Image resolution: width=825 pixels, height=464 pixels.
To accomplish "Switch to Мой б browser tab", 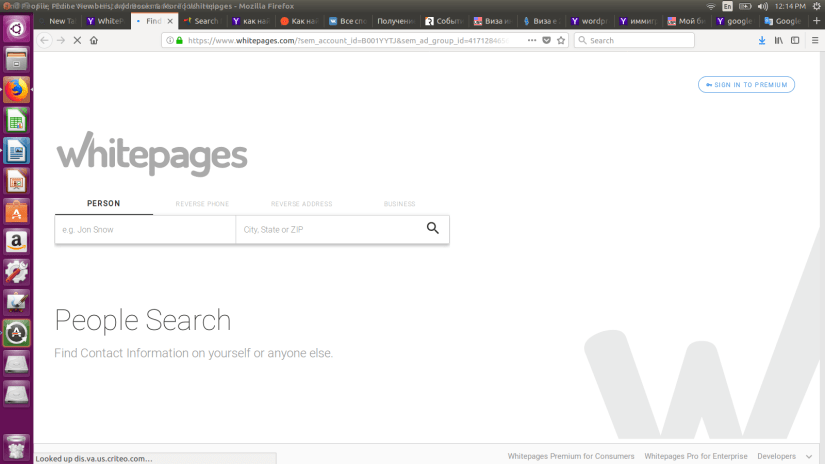I will (x=686, y=21).
